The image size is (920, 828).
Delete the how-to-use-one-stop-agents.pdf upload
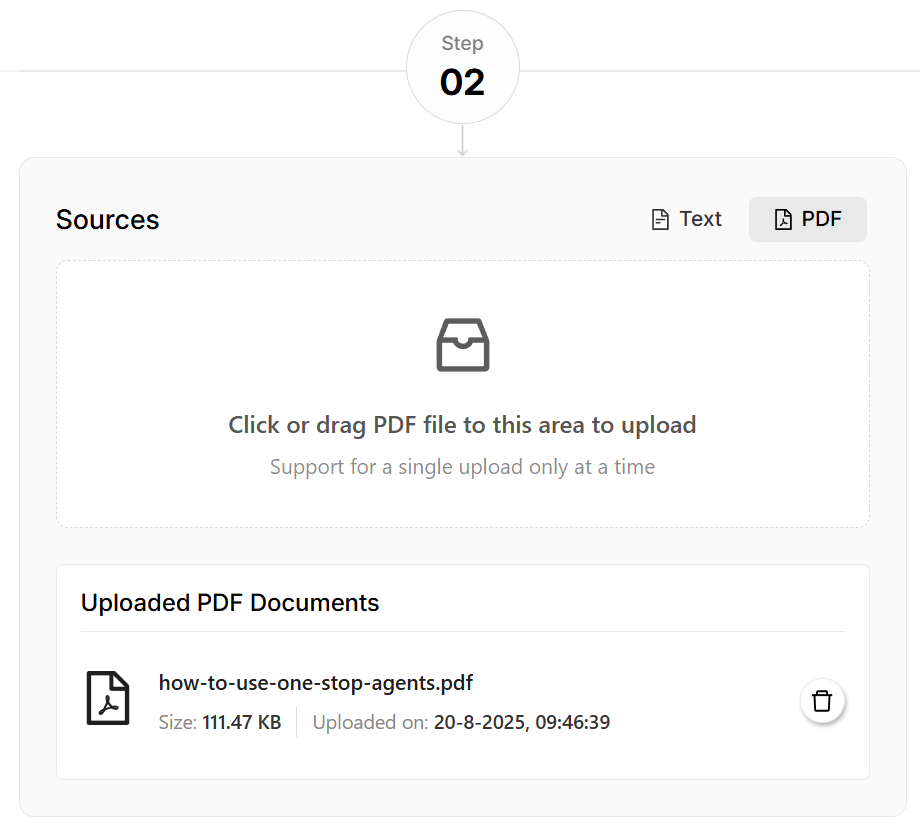(822, 701)
